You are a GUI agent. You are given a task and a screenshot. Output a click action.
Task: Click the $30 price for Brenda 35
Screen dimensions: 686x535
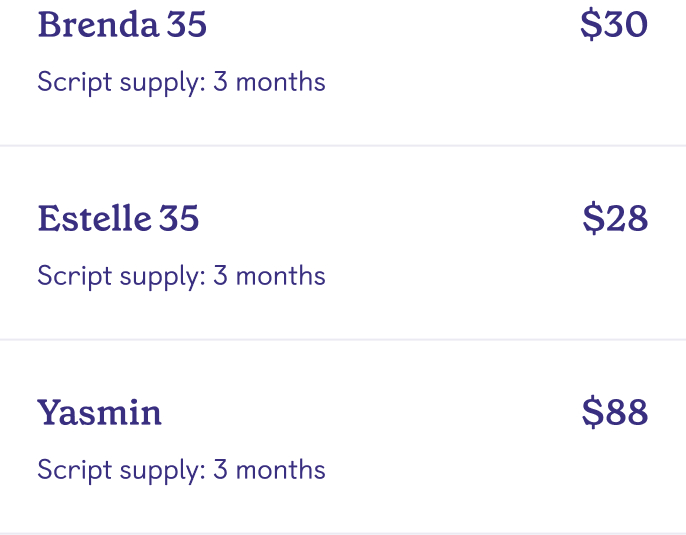point(614,25)
